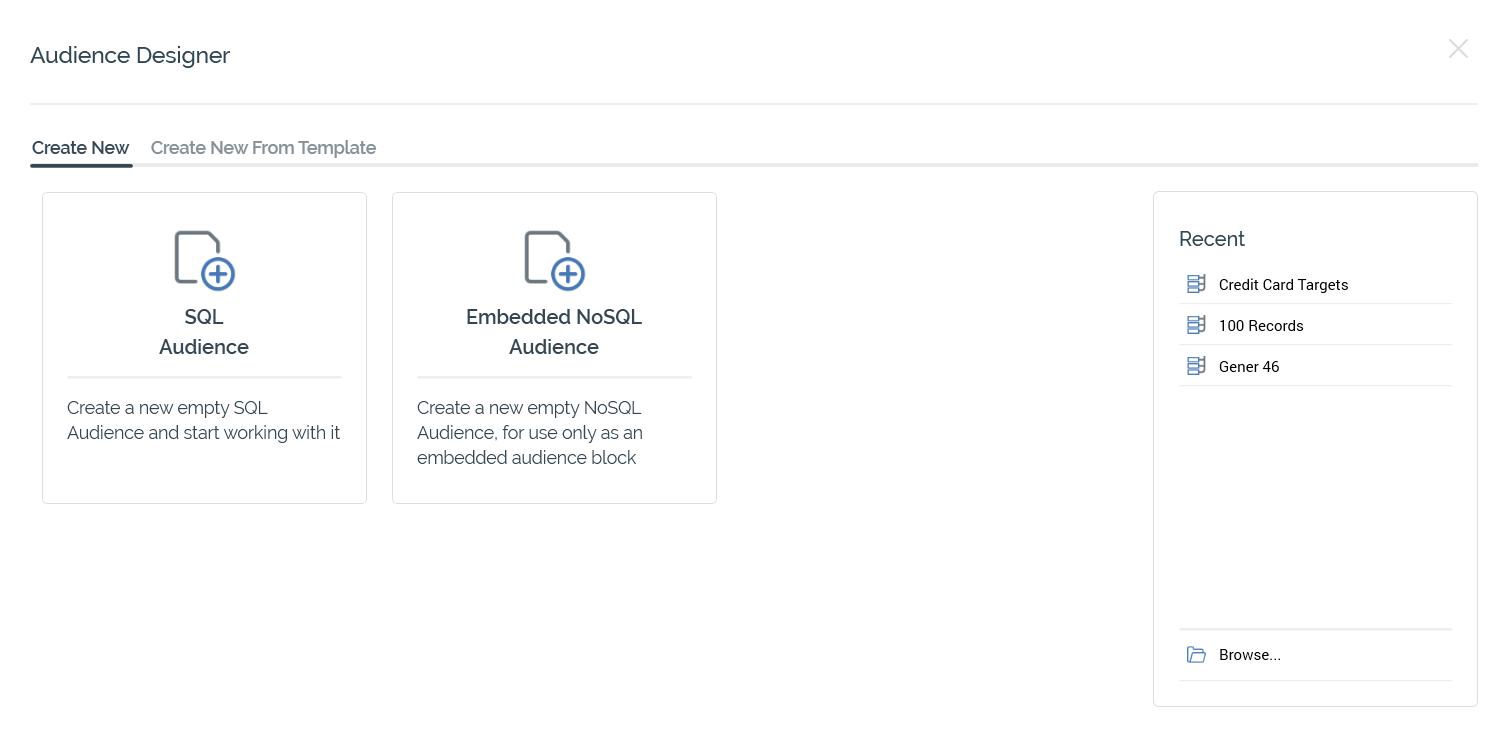Click the NoSQL embedded audience block description
The image size is (1506, 736).
click(x=530, y=433)
